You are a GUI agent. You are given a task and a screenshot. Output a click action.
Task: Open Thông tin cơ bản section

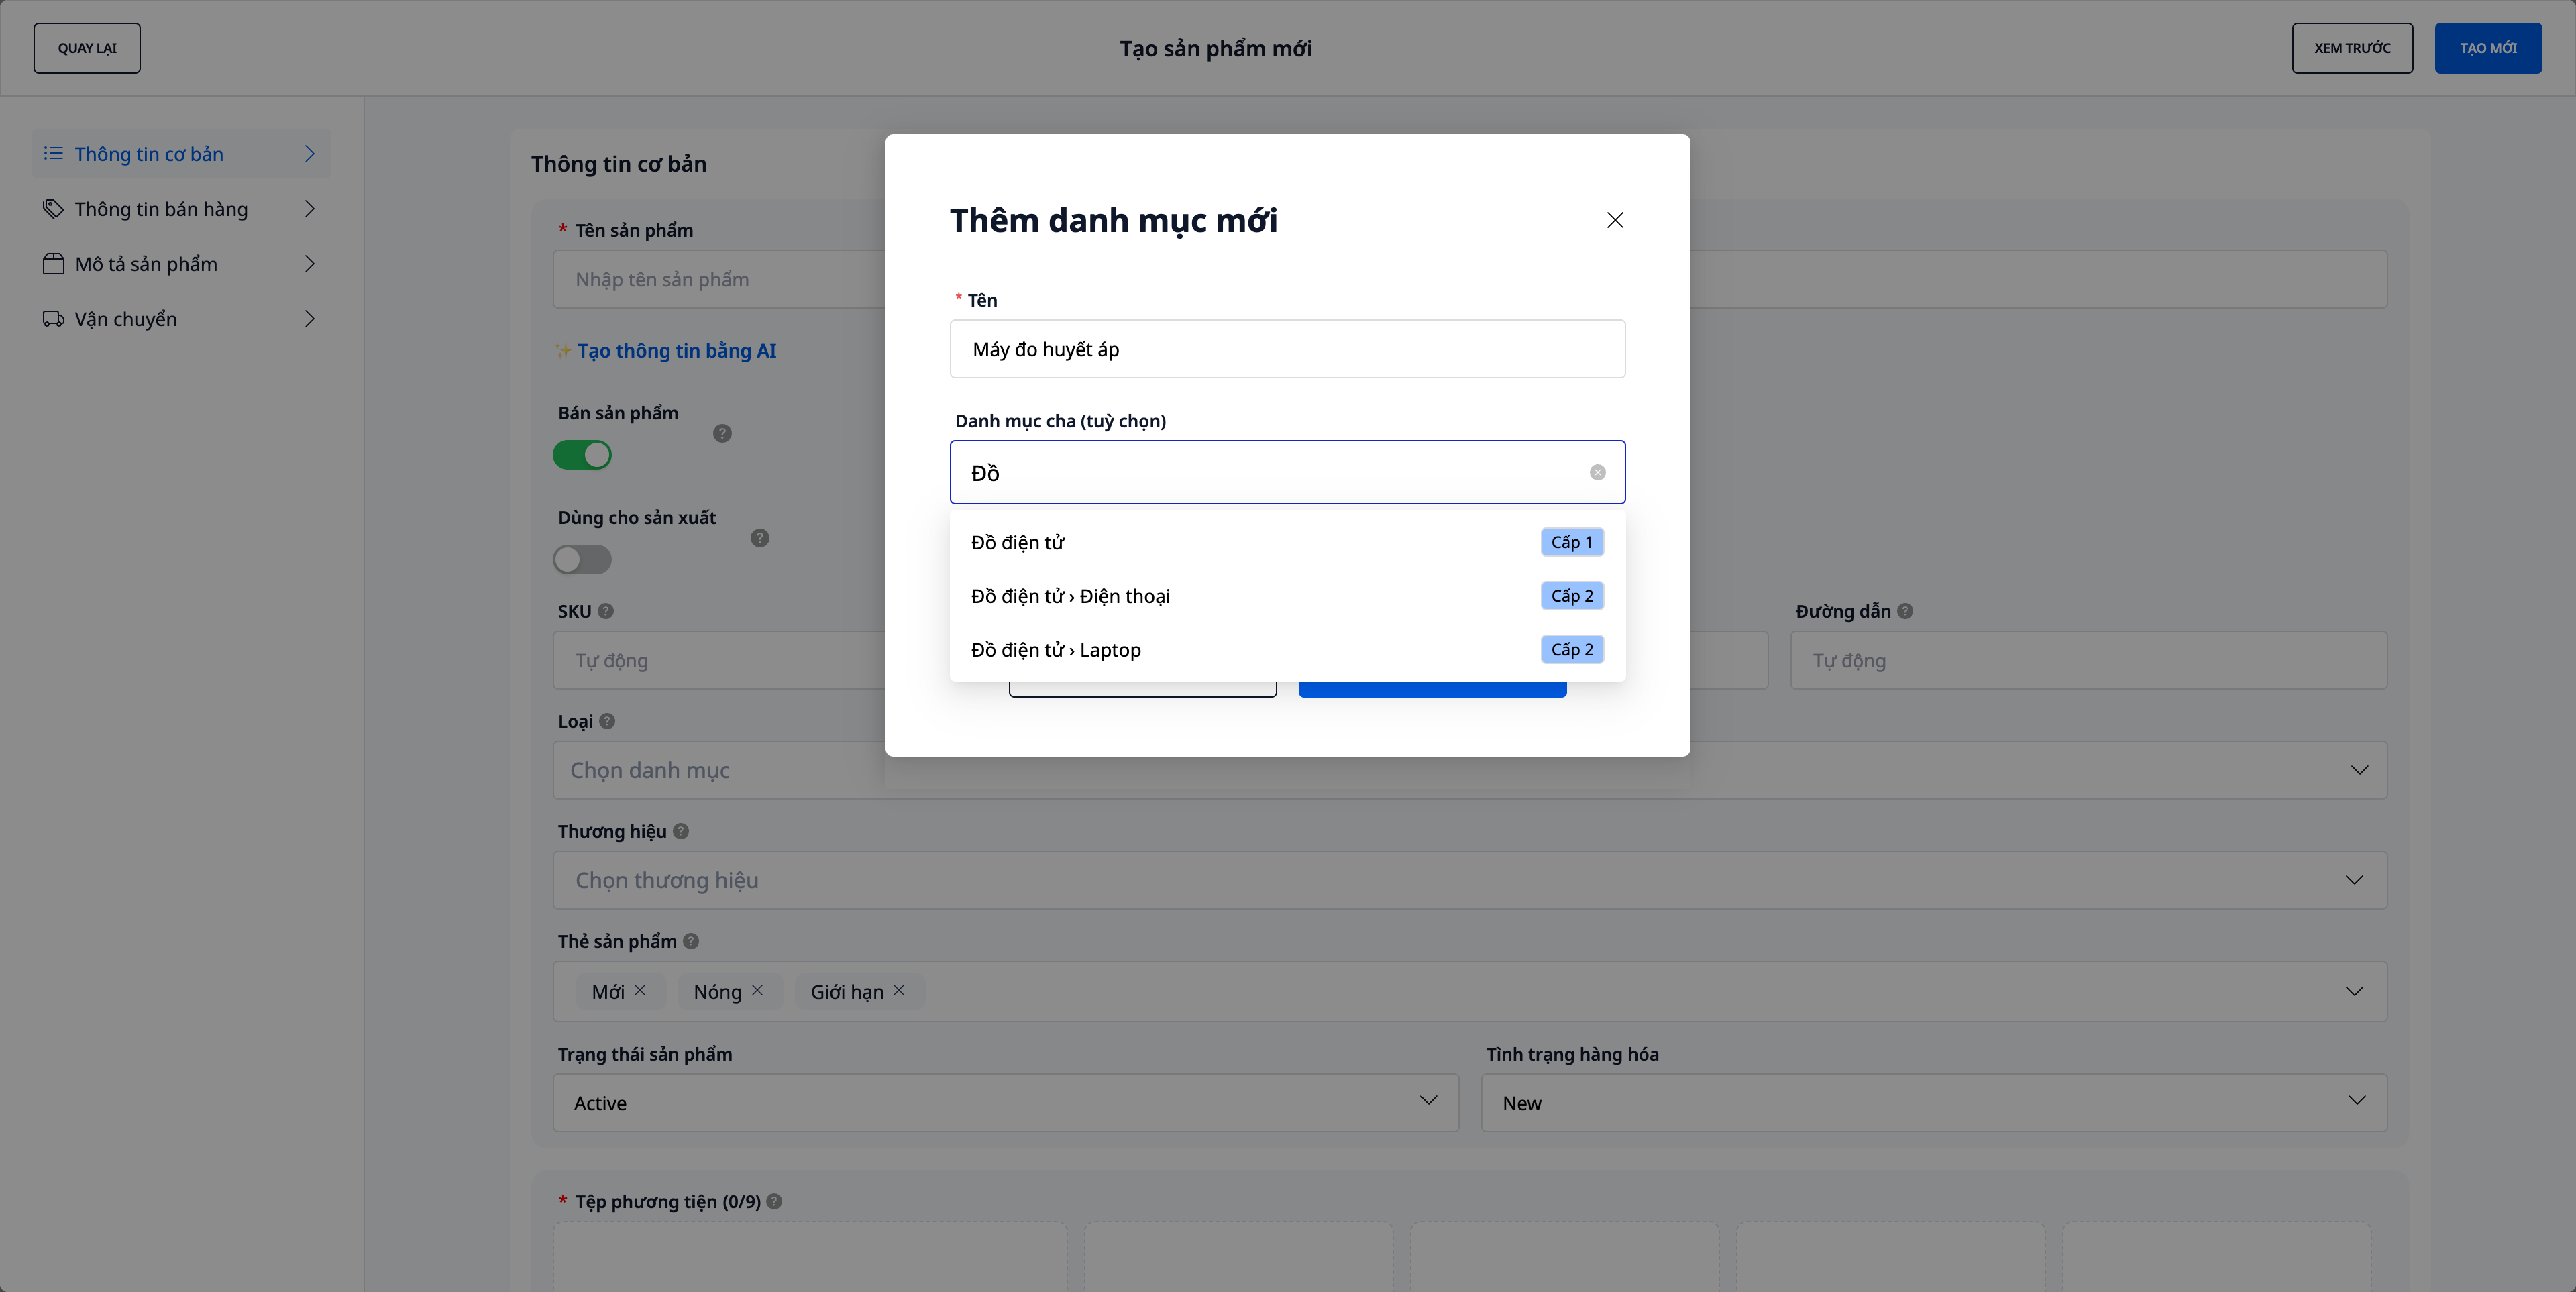(x=181, y=153)
